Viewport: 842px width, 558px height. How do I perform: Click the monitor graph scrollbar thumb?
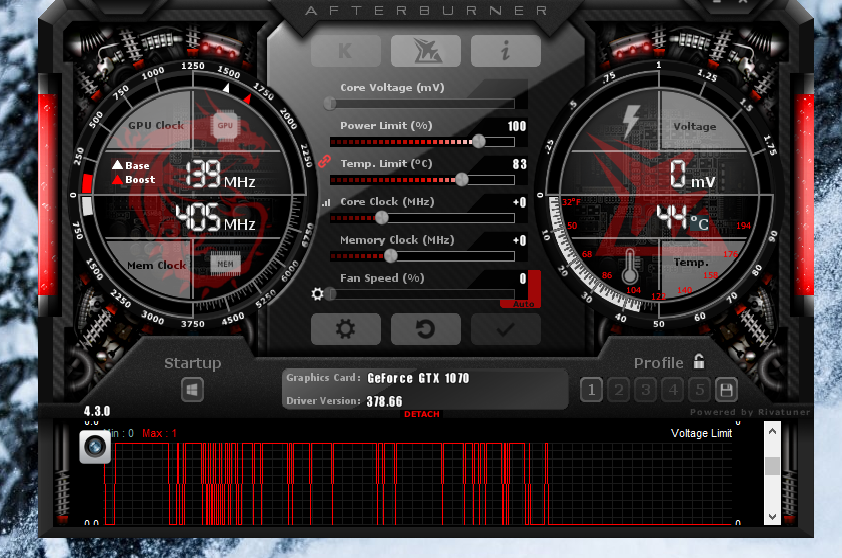click(772, 466)
